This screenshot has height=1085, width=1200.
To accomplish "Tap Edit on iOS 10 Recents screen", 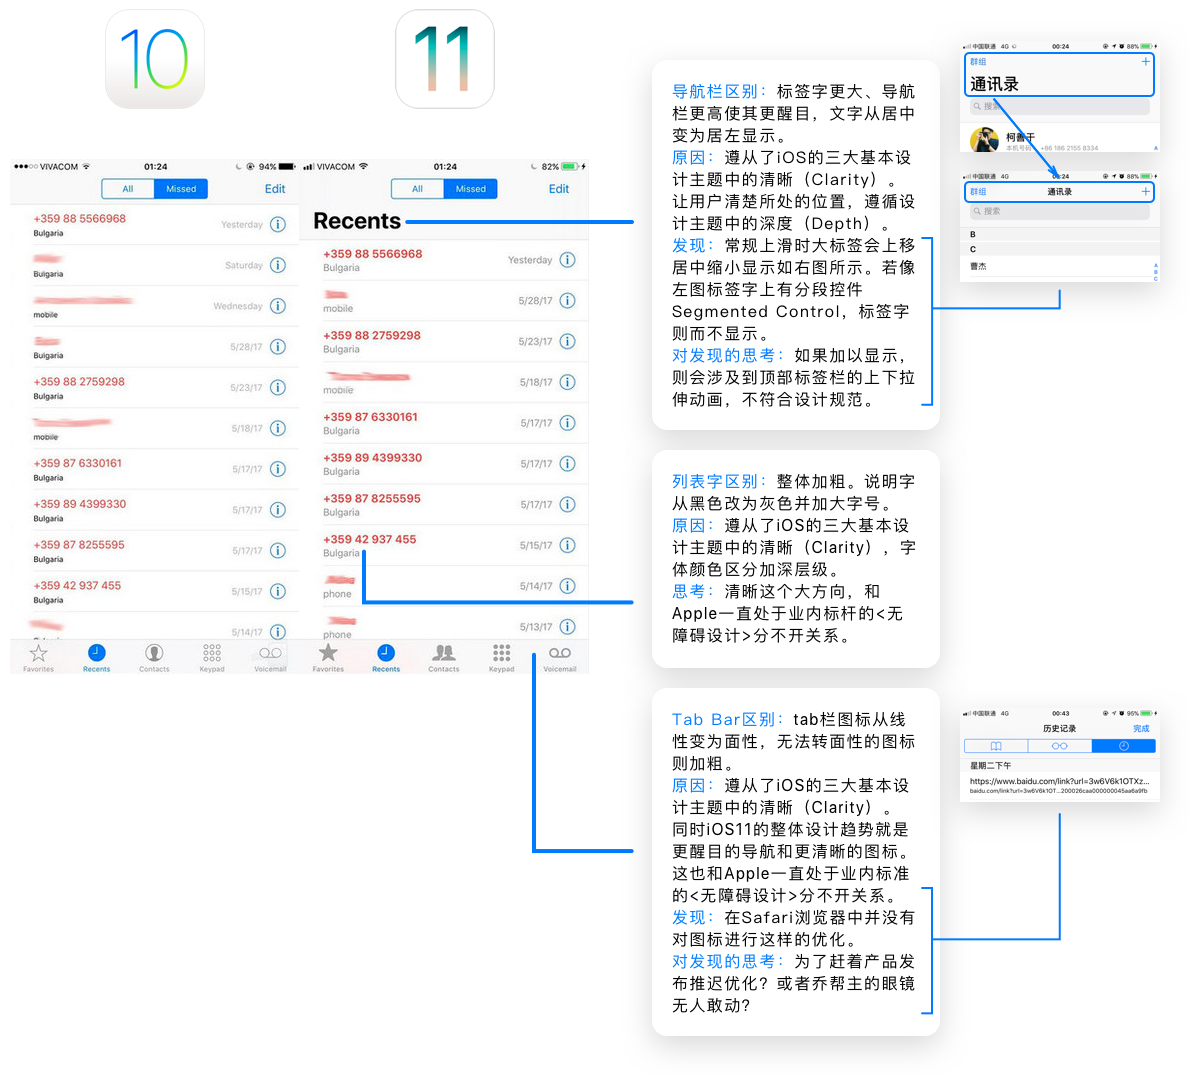I will (x=275, y=189).
